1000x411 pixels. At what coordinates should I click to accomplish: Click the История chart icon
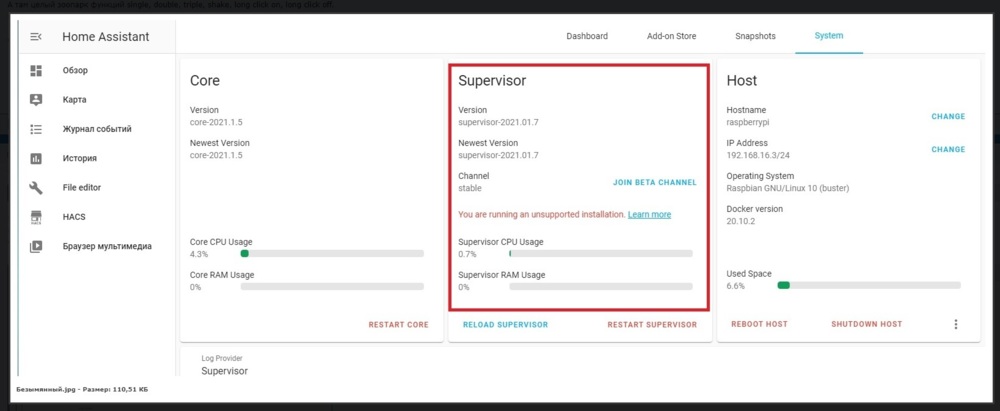click(x=36, y=159)
